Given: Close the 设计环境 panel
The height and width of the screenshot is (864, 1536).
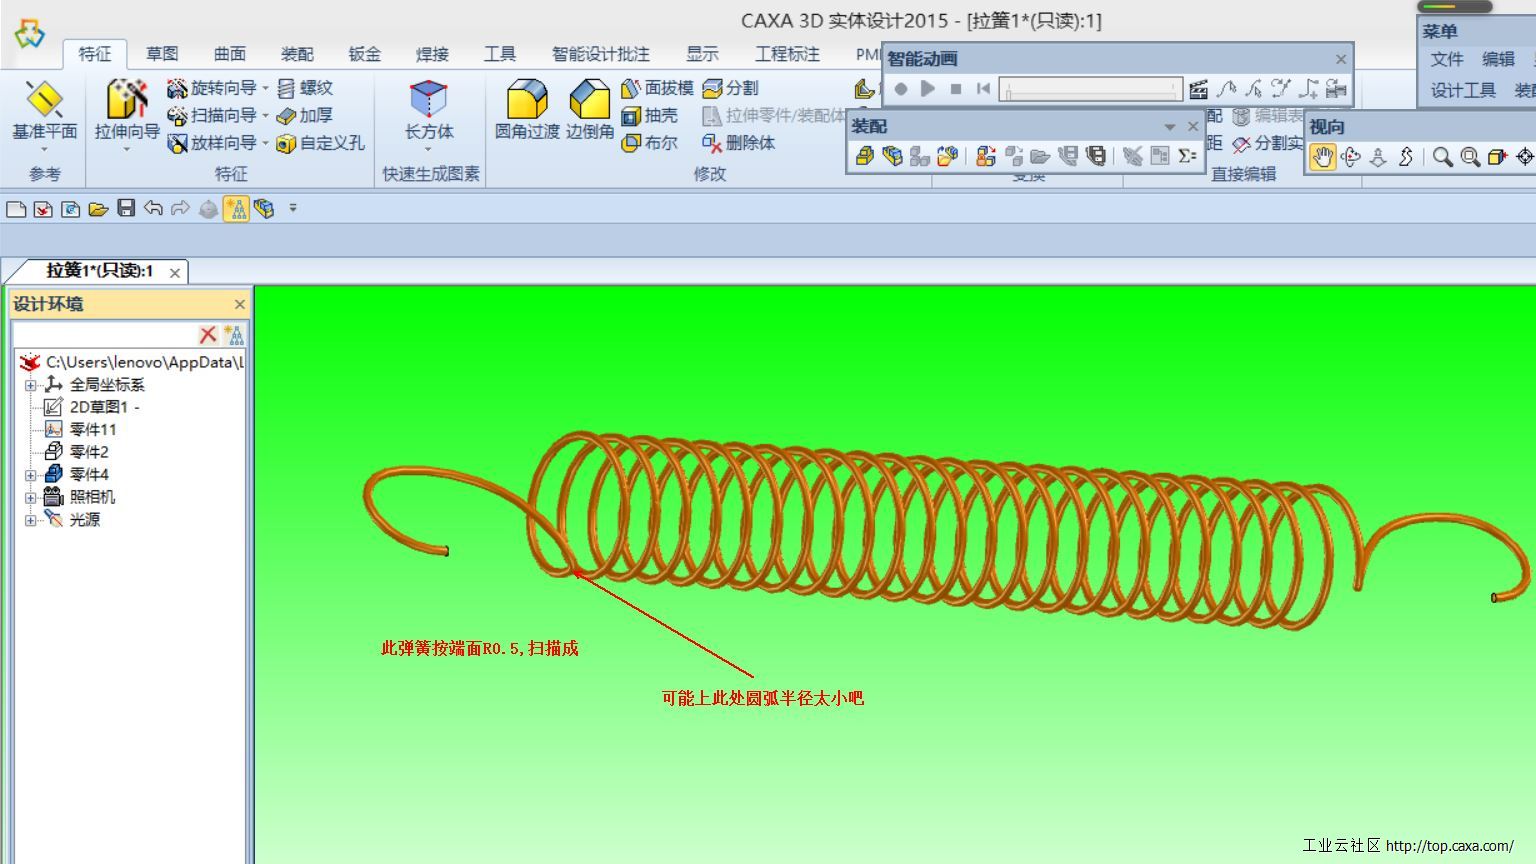Looking at the screenshot, I should 239,304.
